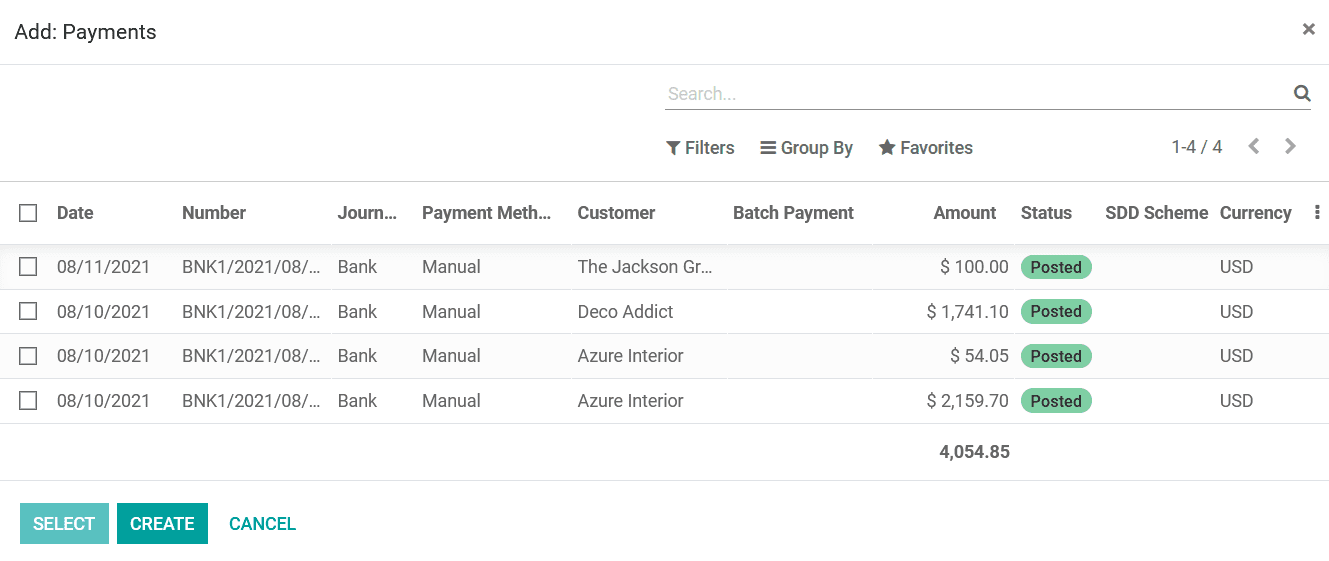Viewport: 1329px width, 561px height.
Task: Check the Deco Addict payment row
Action: (28, 311)
